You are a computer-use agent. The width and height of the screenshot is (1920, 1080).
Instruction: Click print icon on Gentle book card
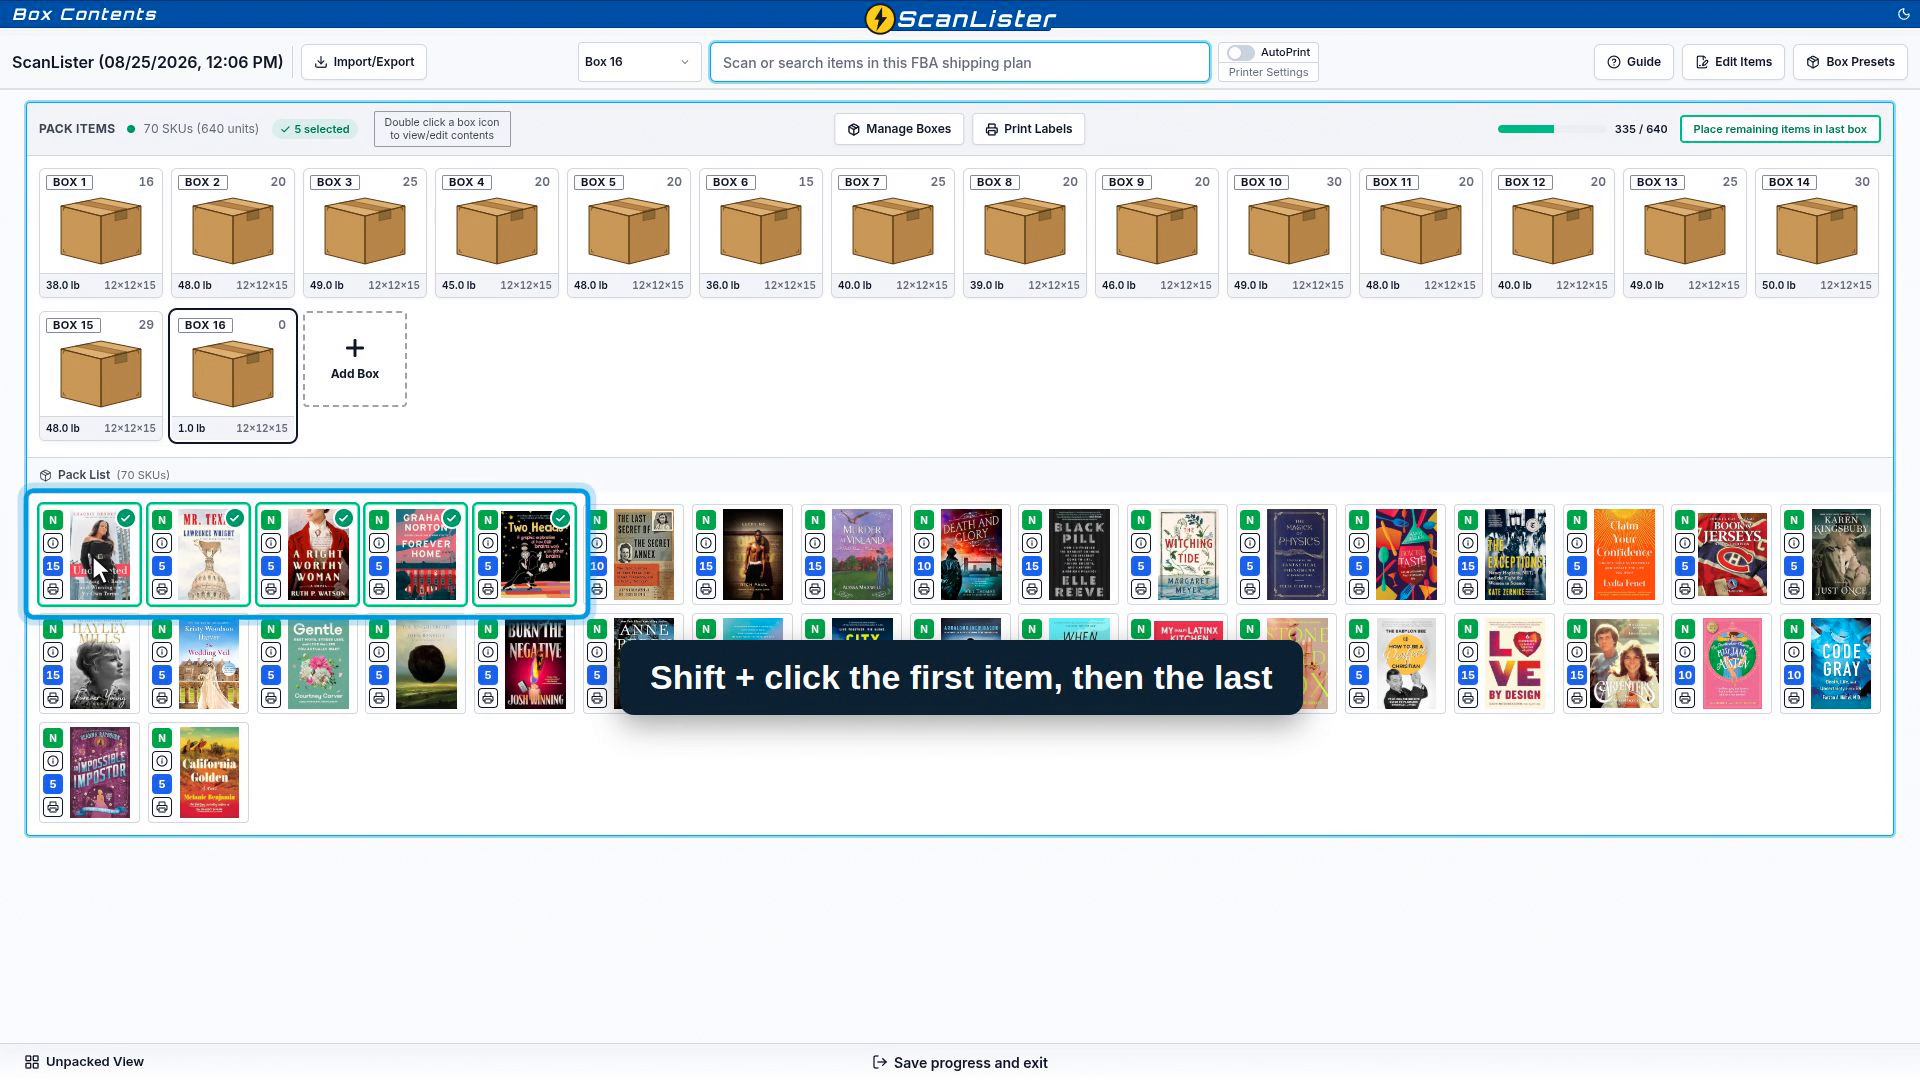click(271, 698)
